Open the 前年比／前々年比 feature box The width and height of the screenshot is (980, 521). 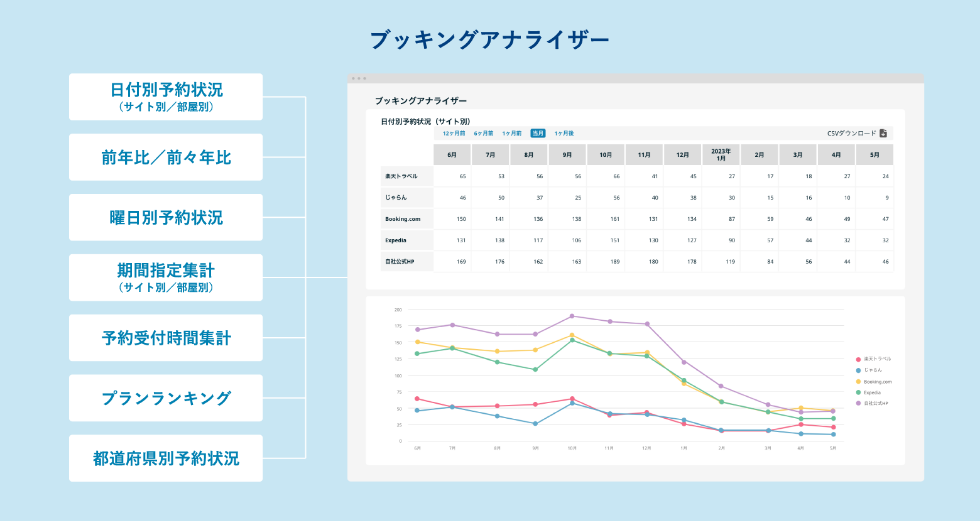pyautogui.click(x=166, y=157)
